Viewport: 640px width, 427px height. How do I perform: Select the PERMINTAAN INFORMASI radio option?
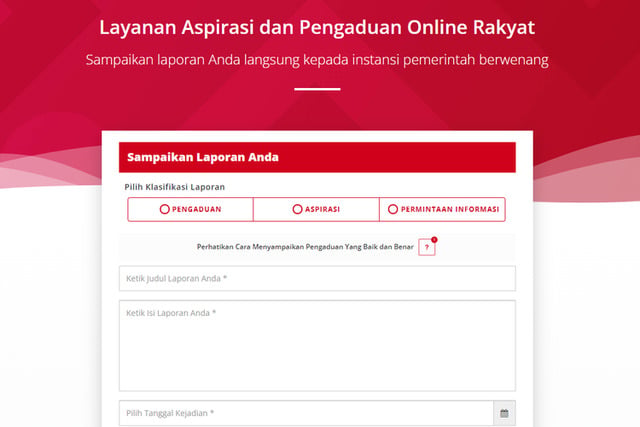[x=442, y=209]
